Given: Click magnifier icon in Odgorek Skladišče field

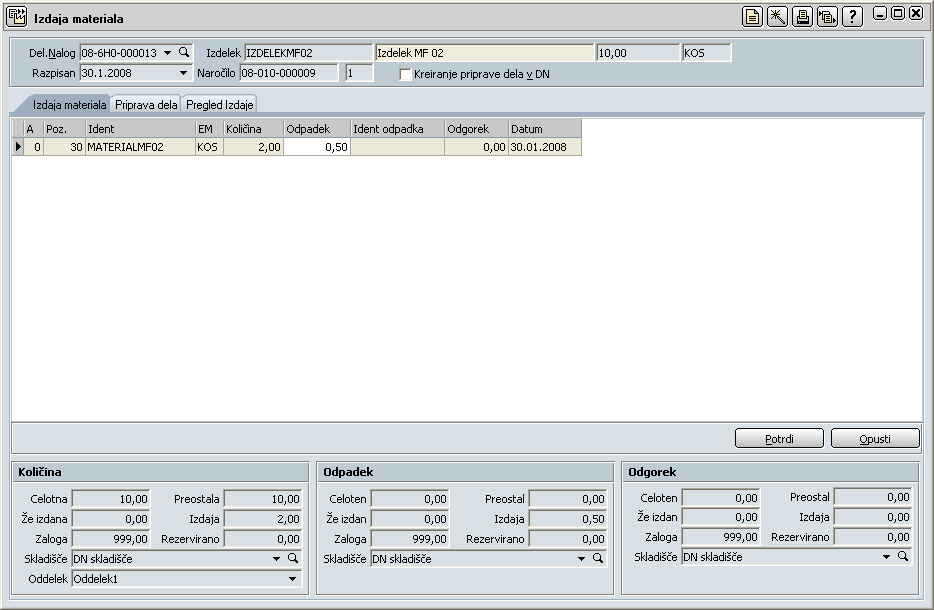Looking at the screenshot, I should pyautogui.click(x=903, y=557).
